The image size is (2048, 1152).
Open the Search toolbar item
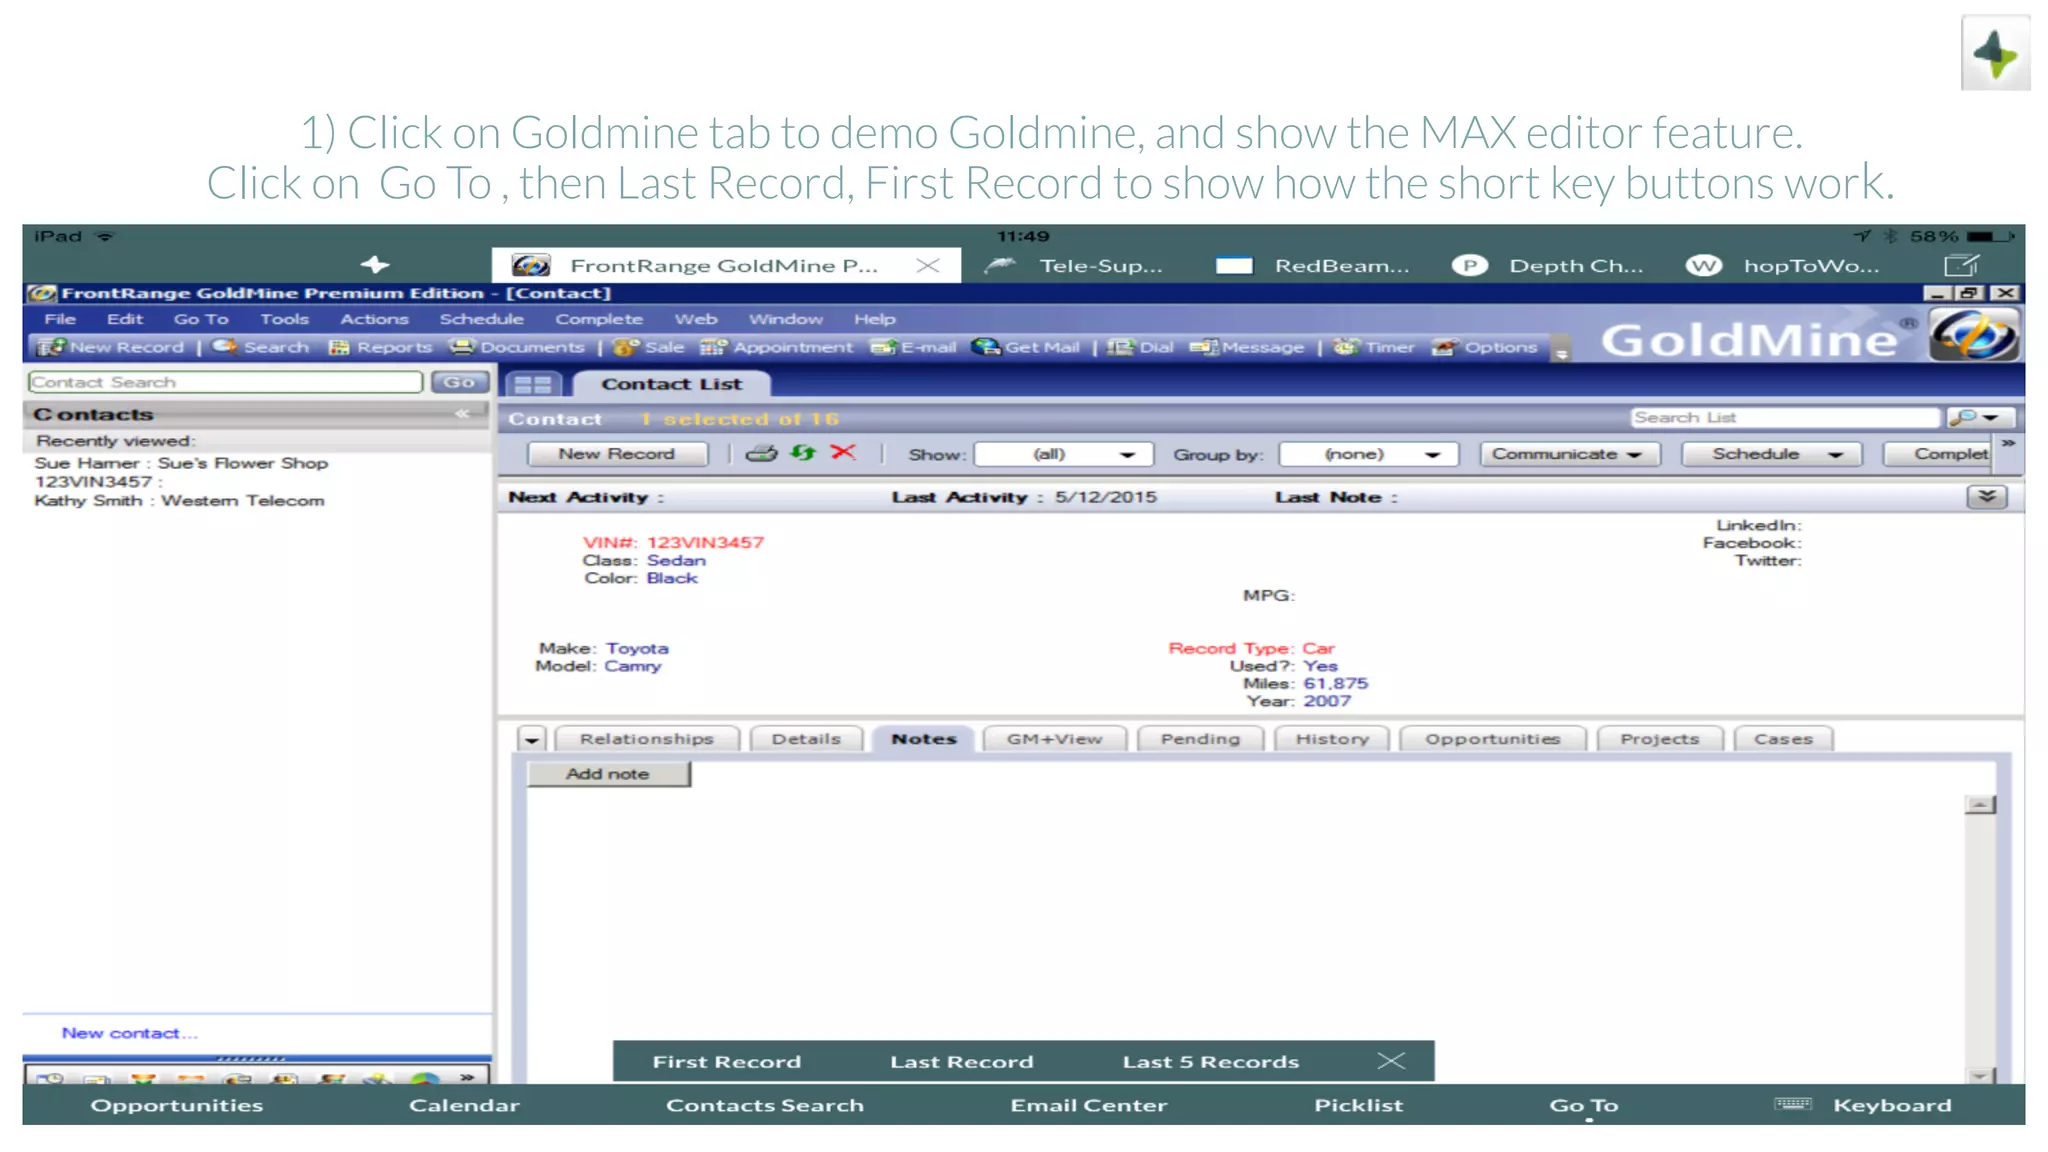coord(260,347)
